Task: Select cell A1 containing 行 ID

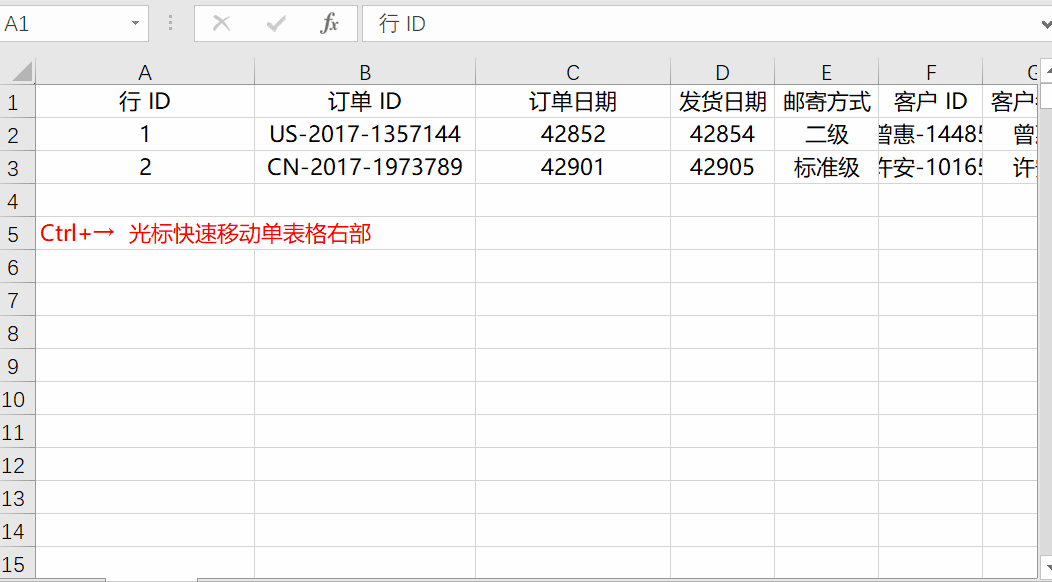Action: (145, 101)
